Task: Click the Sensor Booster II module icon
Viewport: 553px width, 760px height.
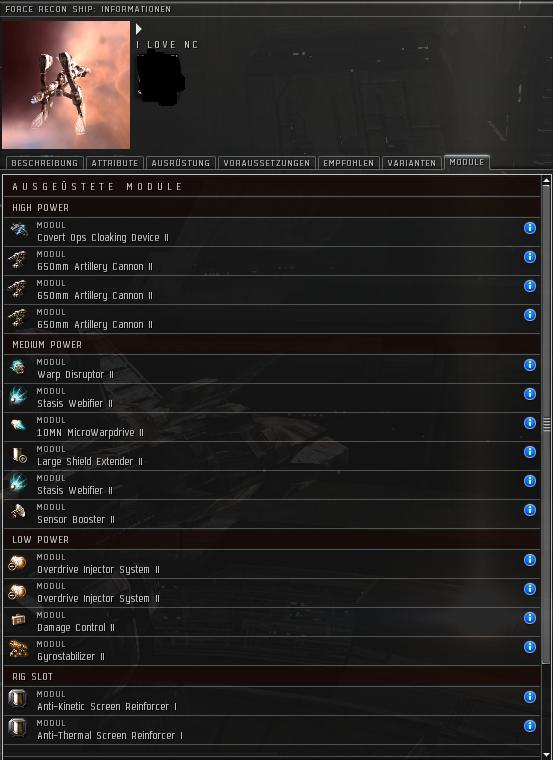Action: coord(18,512)
